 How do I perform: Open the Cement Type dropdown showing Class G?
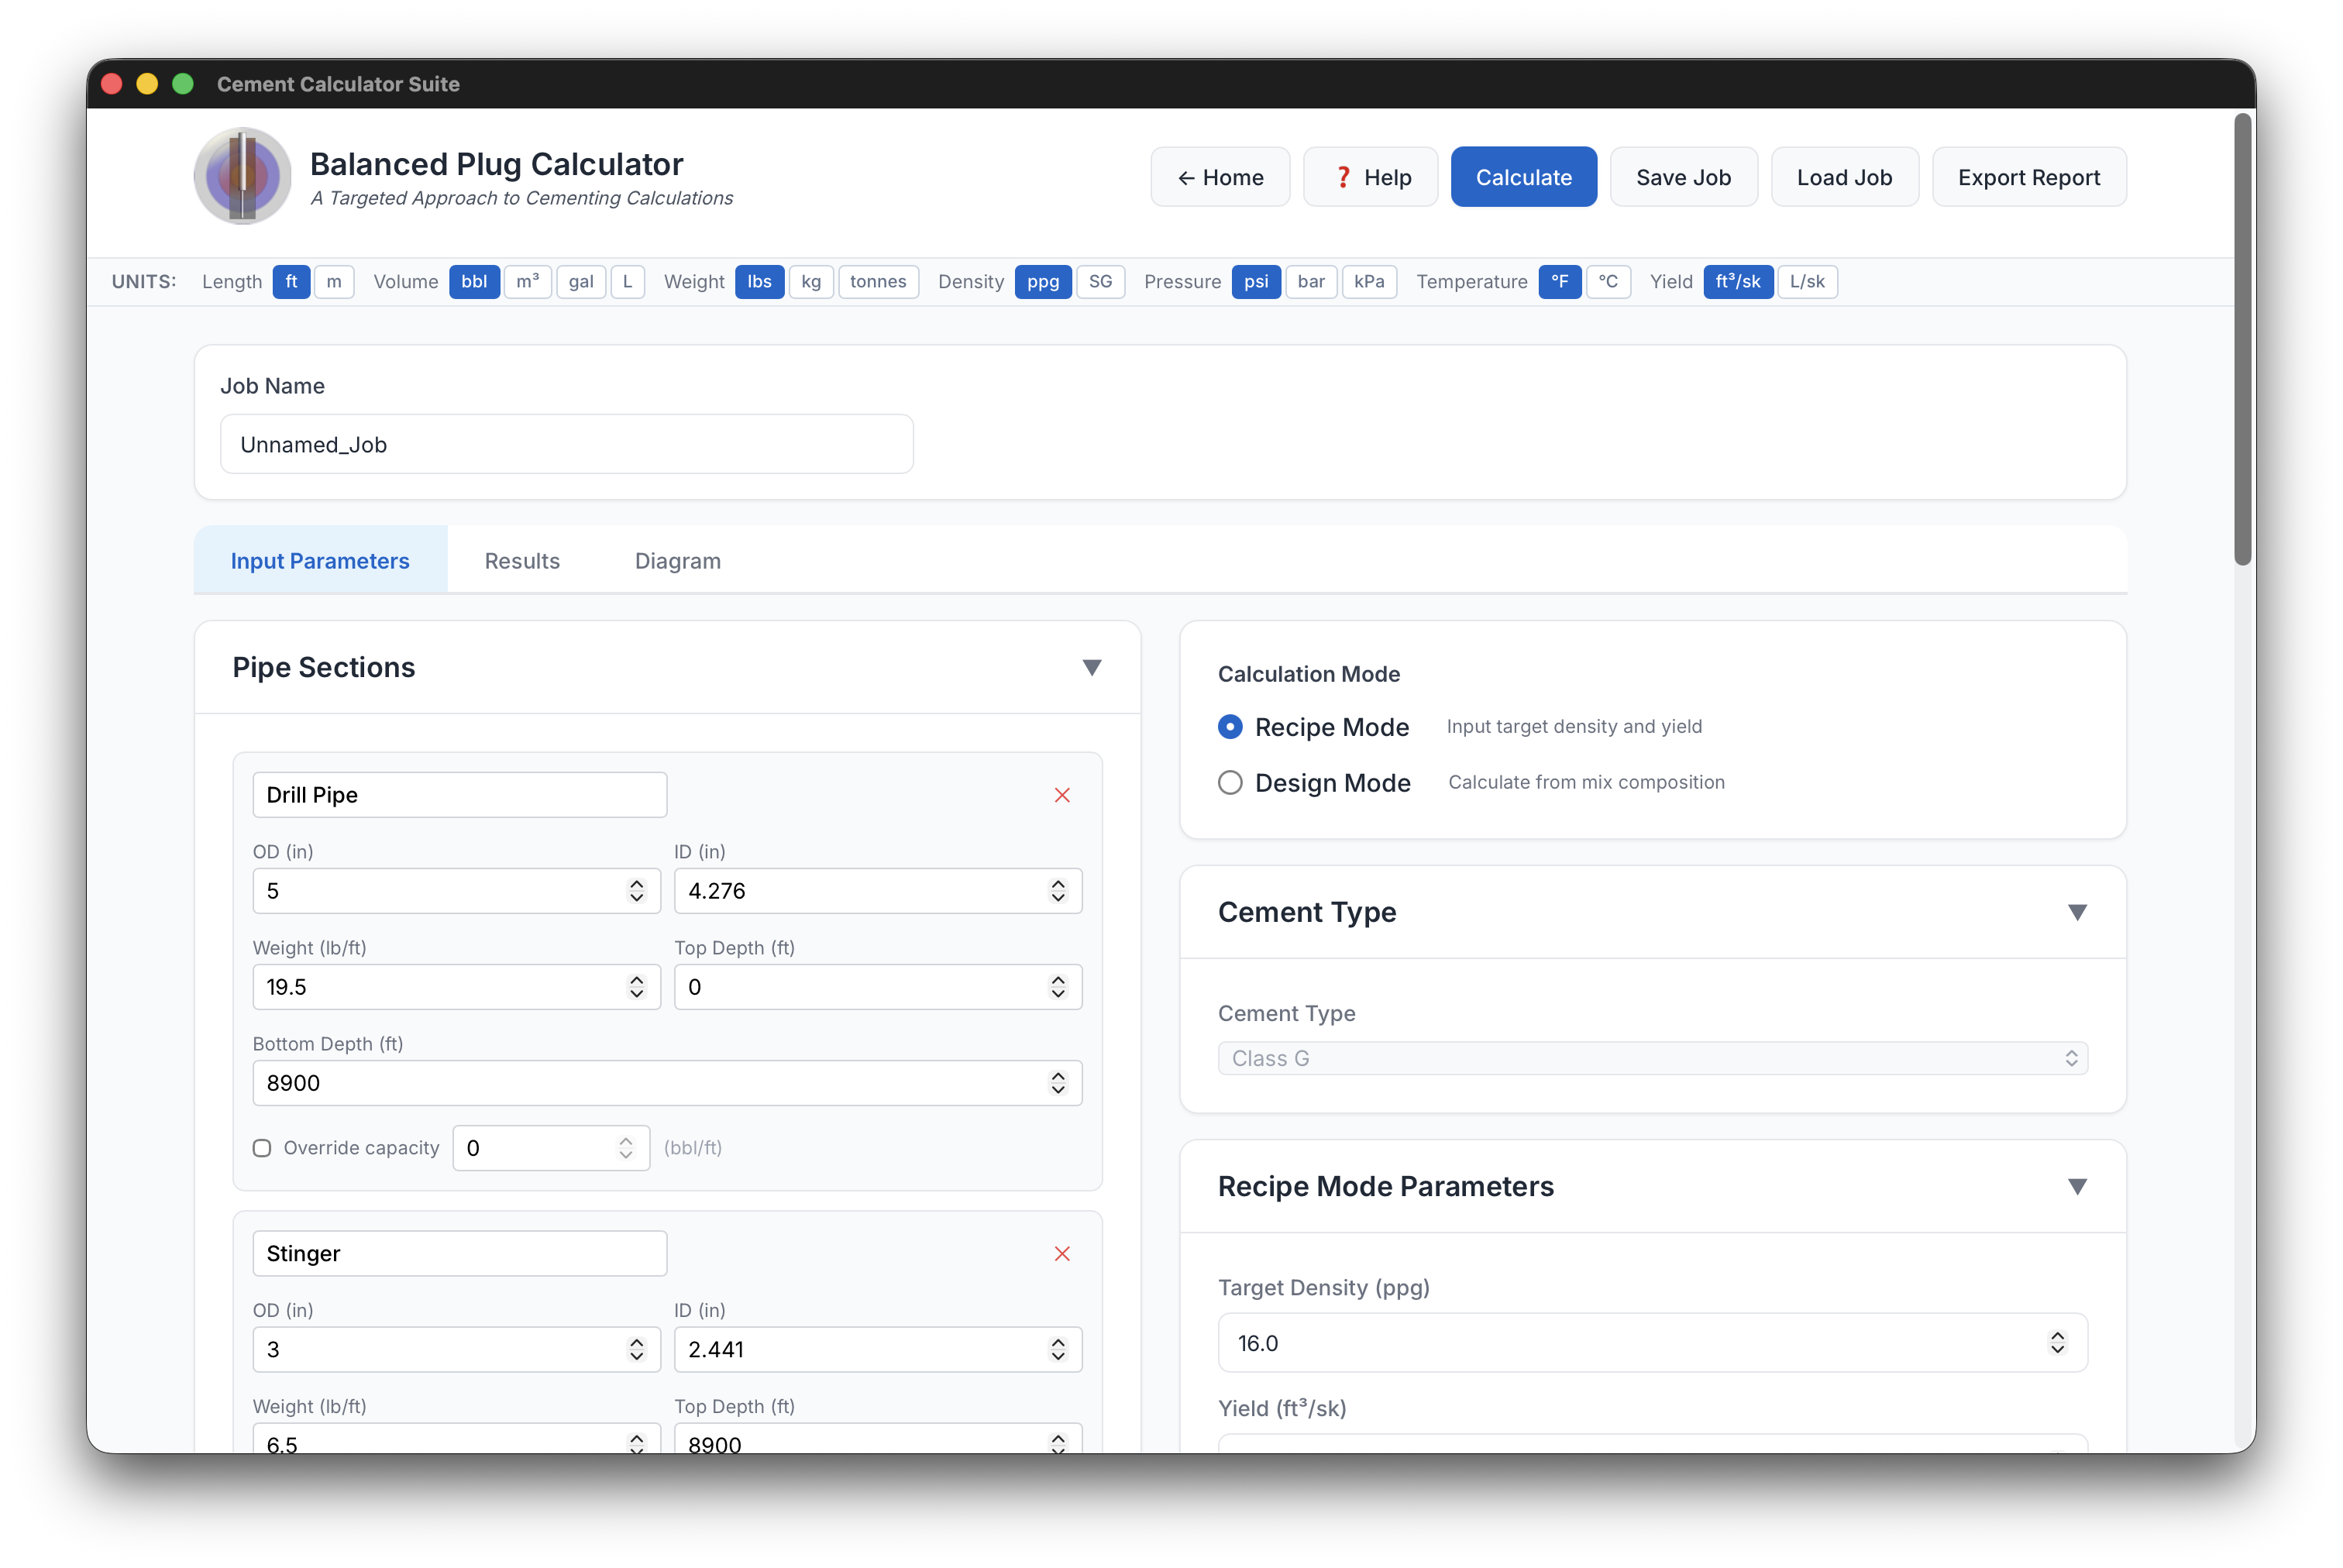(1652, 1058)
